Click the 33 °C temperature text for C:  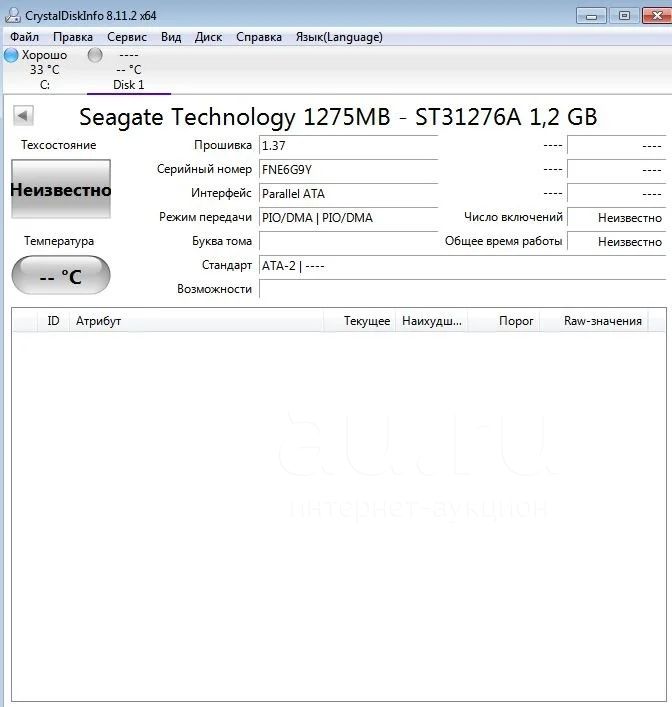point(45,70)
